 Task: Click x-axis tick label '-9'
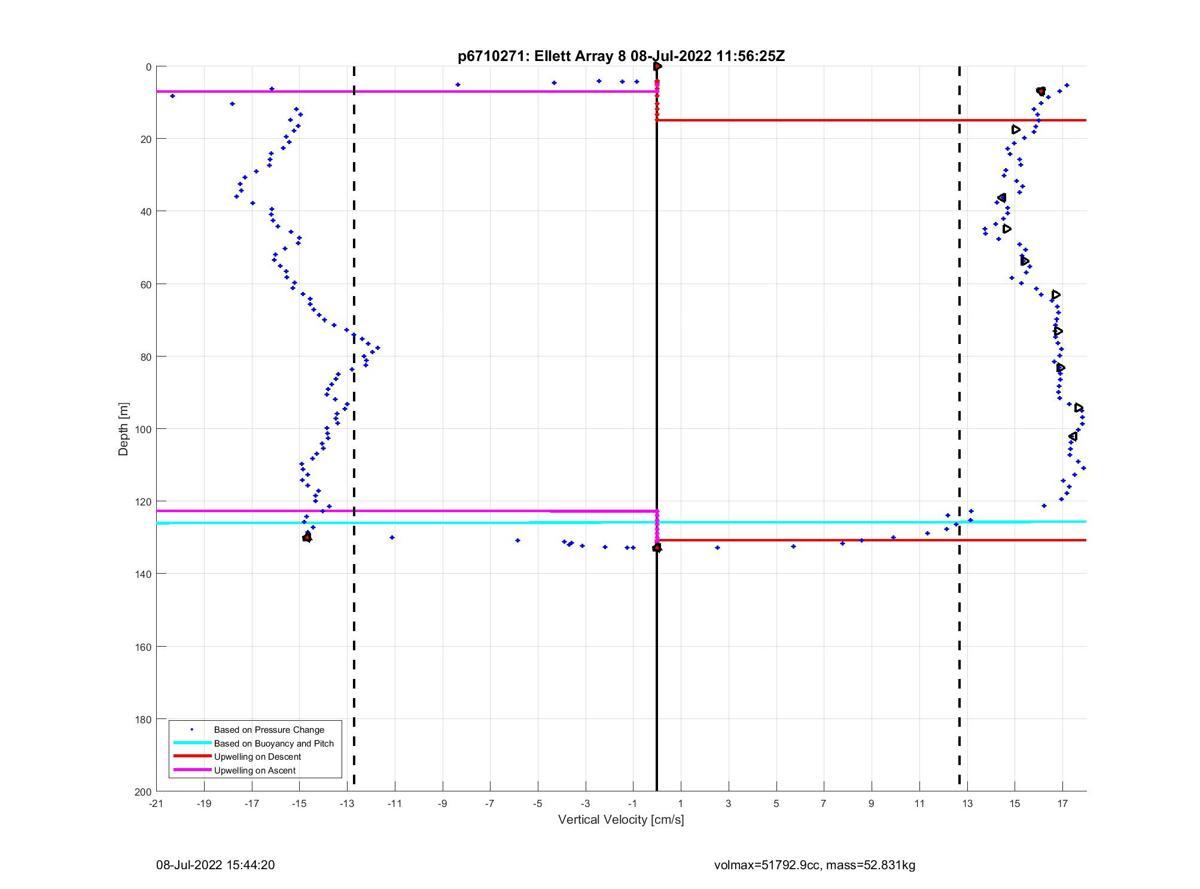point(442,803)
